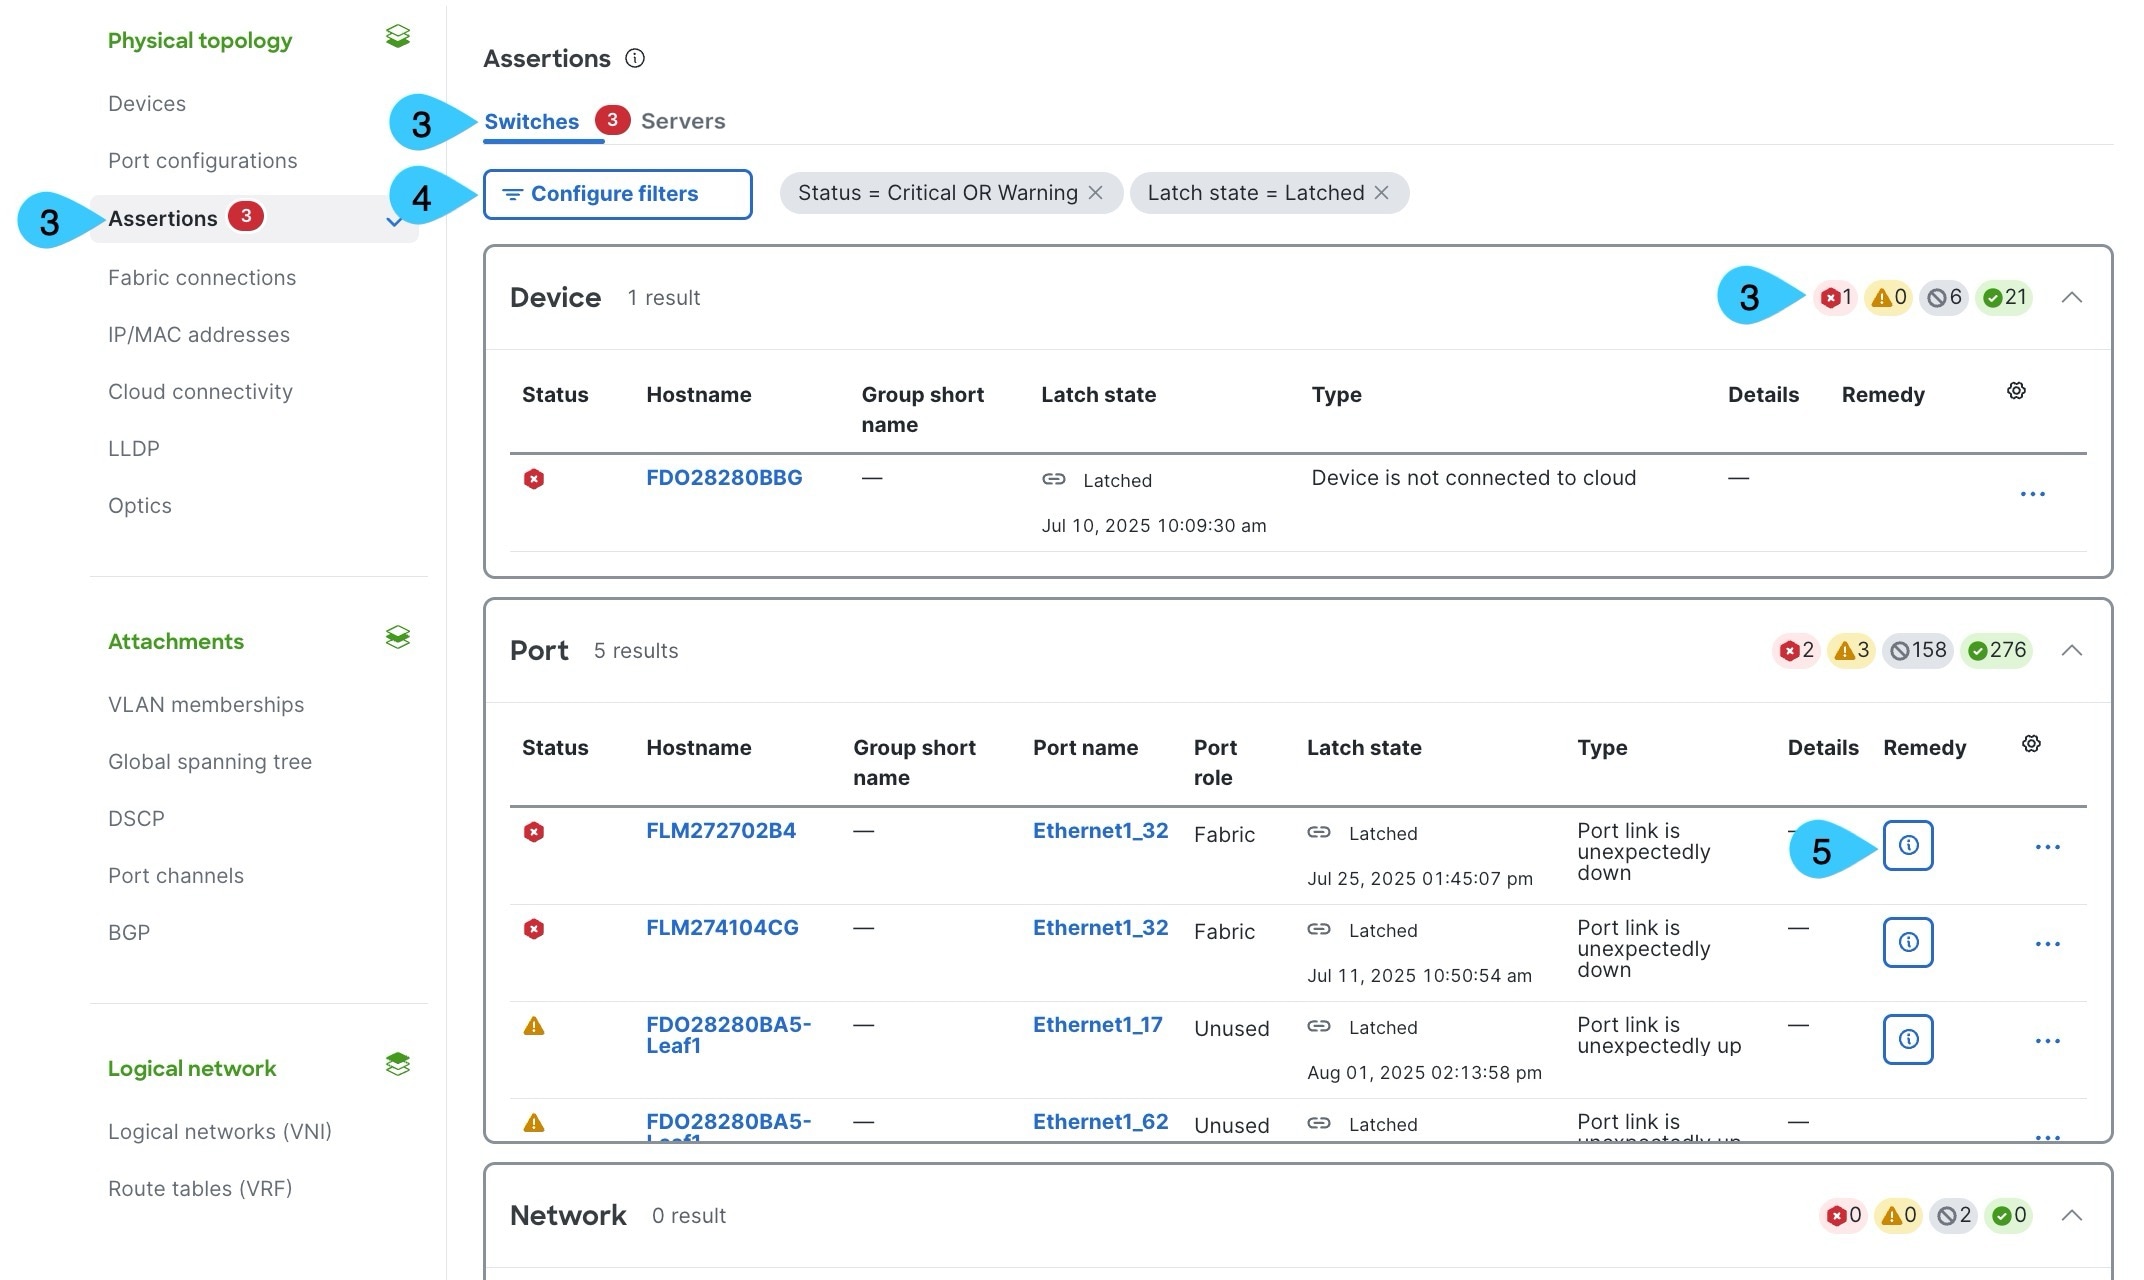
Task: Toggle the Port warning count badge
Action: [x=1851, y=651]
